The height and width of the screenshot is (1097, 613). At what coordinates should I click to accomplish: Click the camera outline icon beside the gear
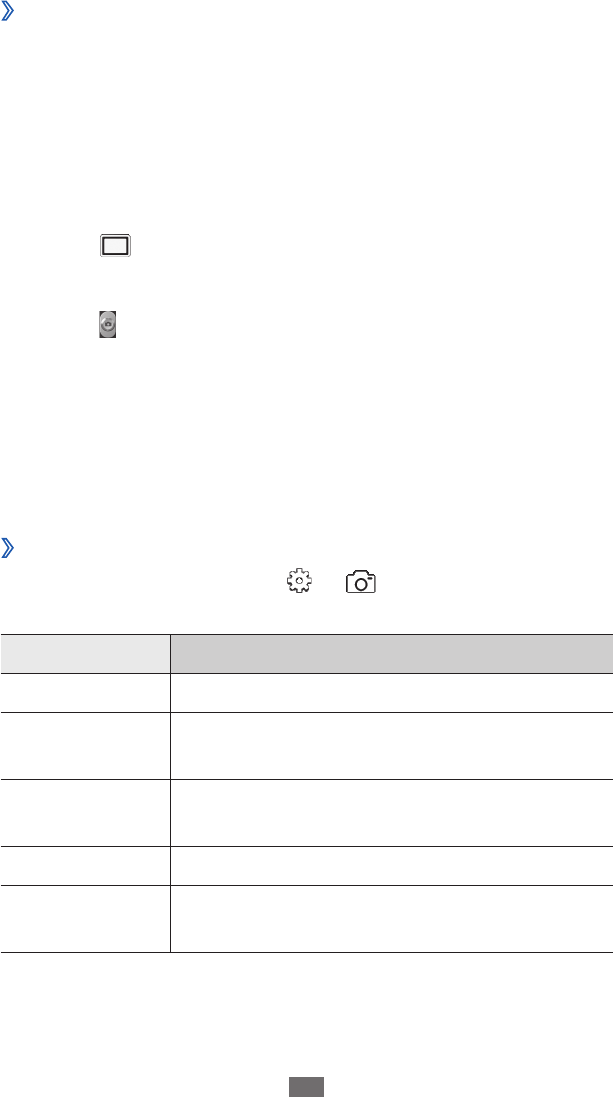coord(360,582)
